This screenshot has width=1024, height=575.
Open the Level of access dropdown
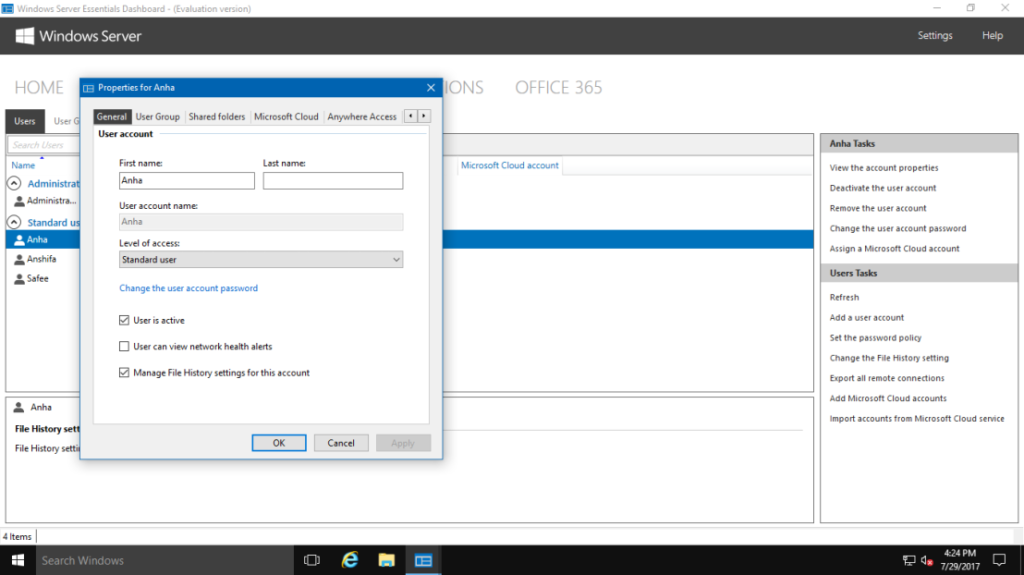261,259
